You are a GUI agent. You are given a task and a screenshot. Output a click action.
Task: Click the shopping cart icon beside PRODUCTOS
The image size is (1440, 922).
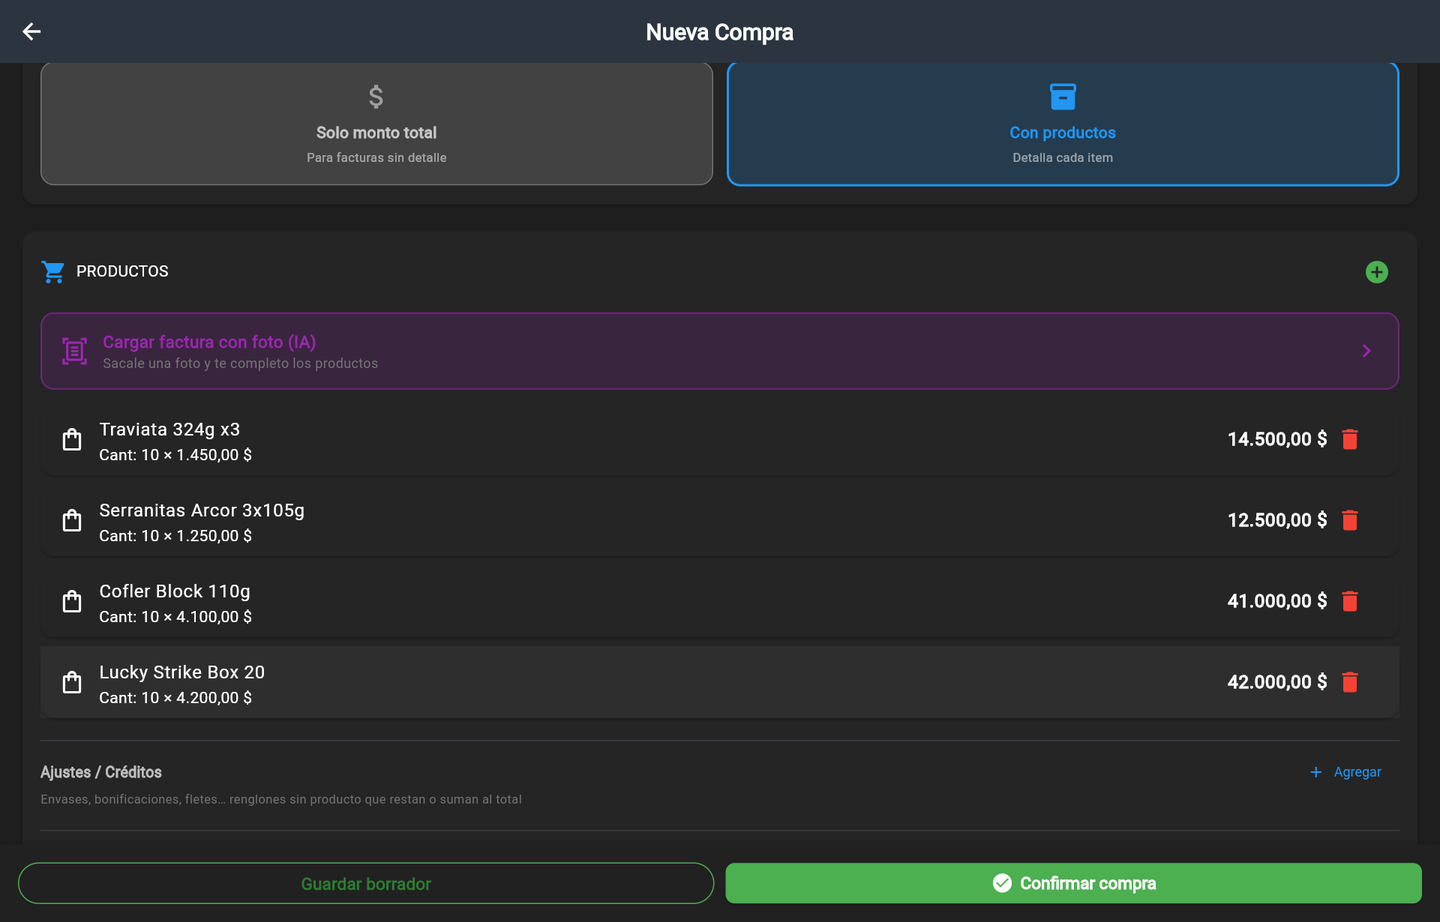click(x=53, y=272)
